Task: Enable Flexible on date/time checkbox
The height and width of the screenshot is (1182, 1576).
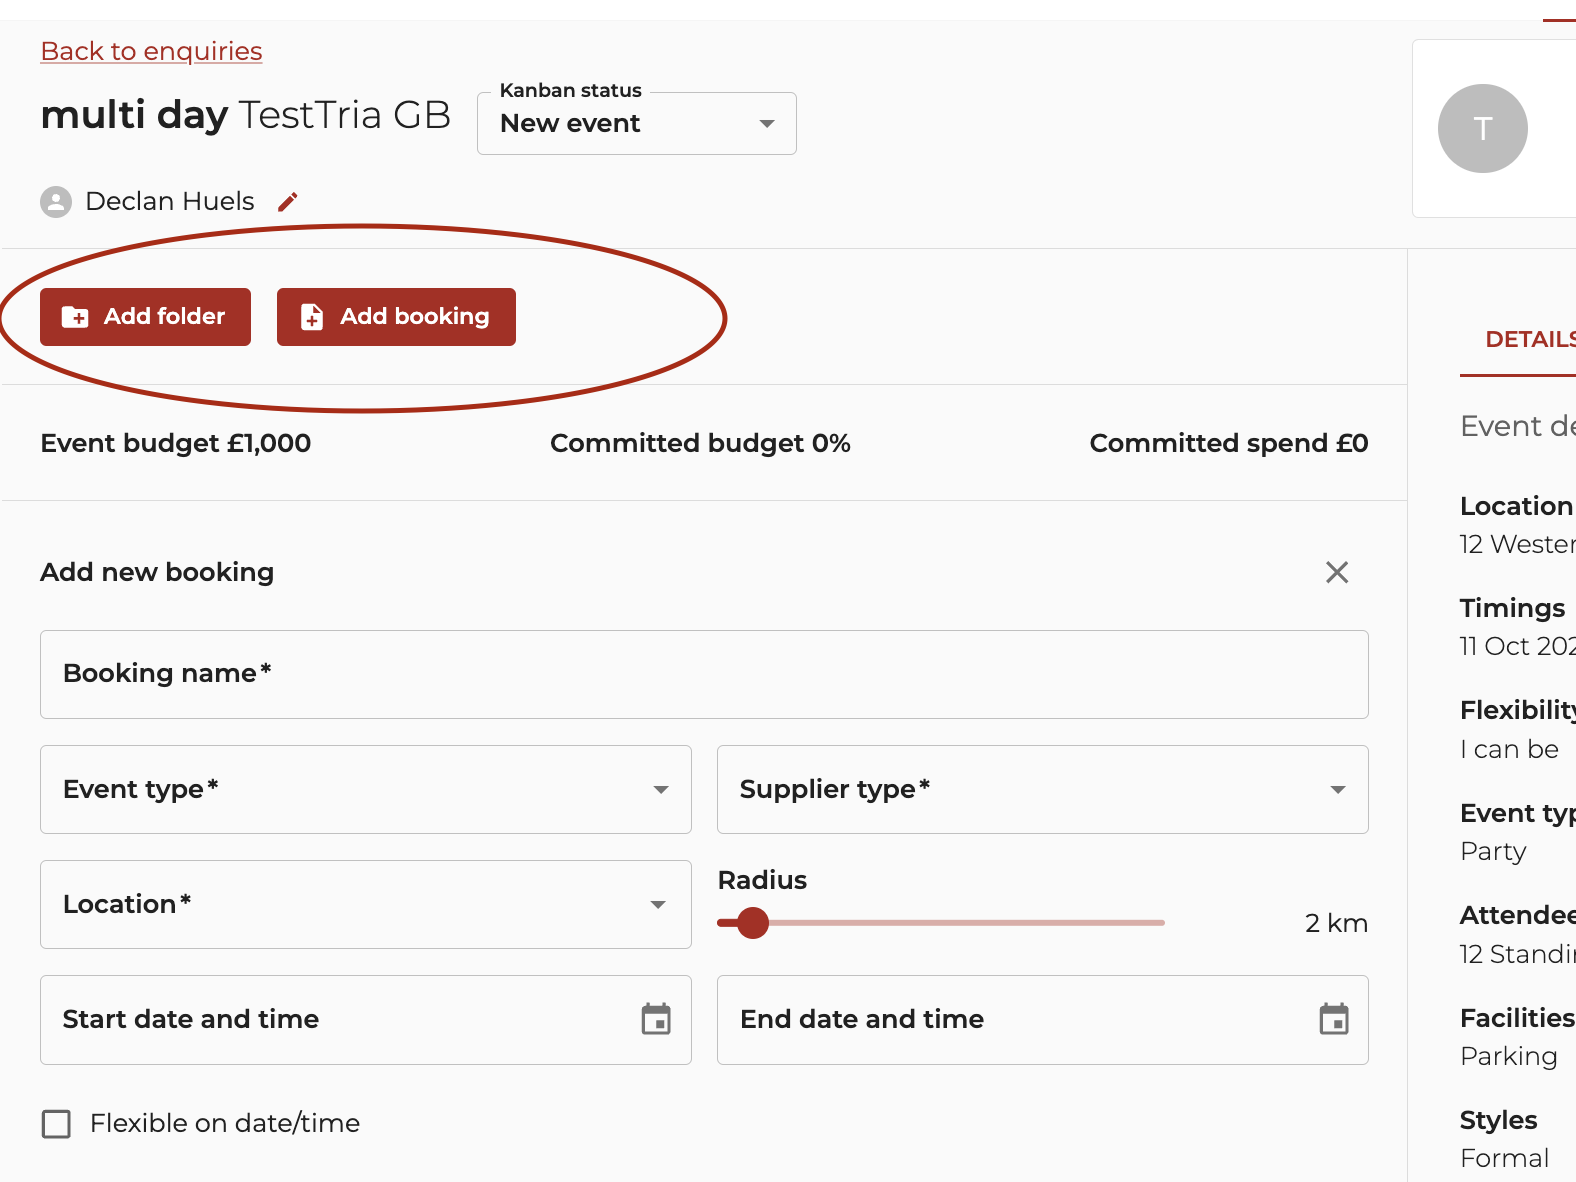Action: (57, 1124)
